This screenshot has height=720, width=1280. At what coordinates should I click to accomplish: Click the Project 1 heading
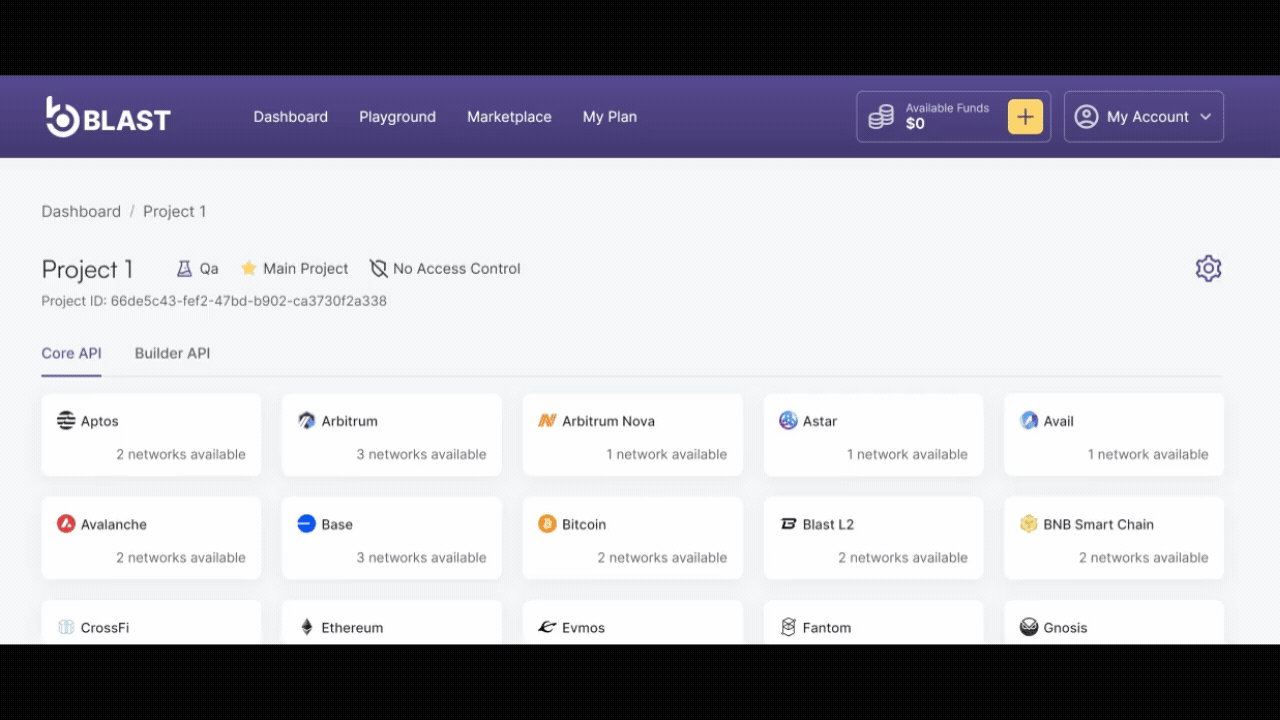click(x=87, y=269)
